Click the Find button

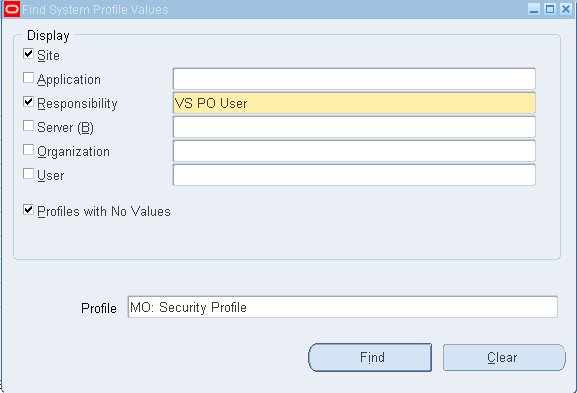pyautogui.click(x=370, y=357)
